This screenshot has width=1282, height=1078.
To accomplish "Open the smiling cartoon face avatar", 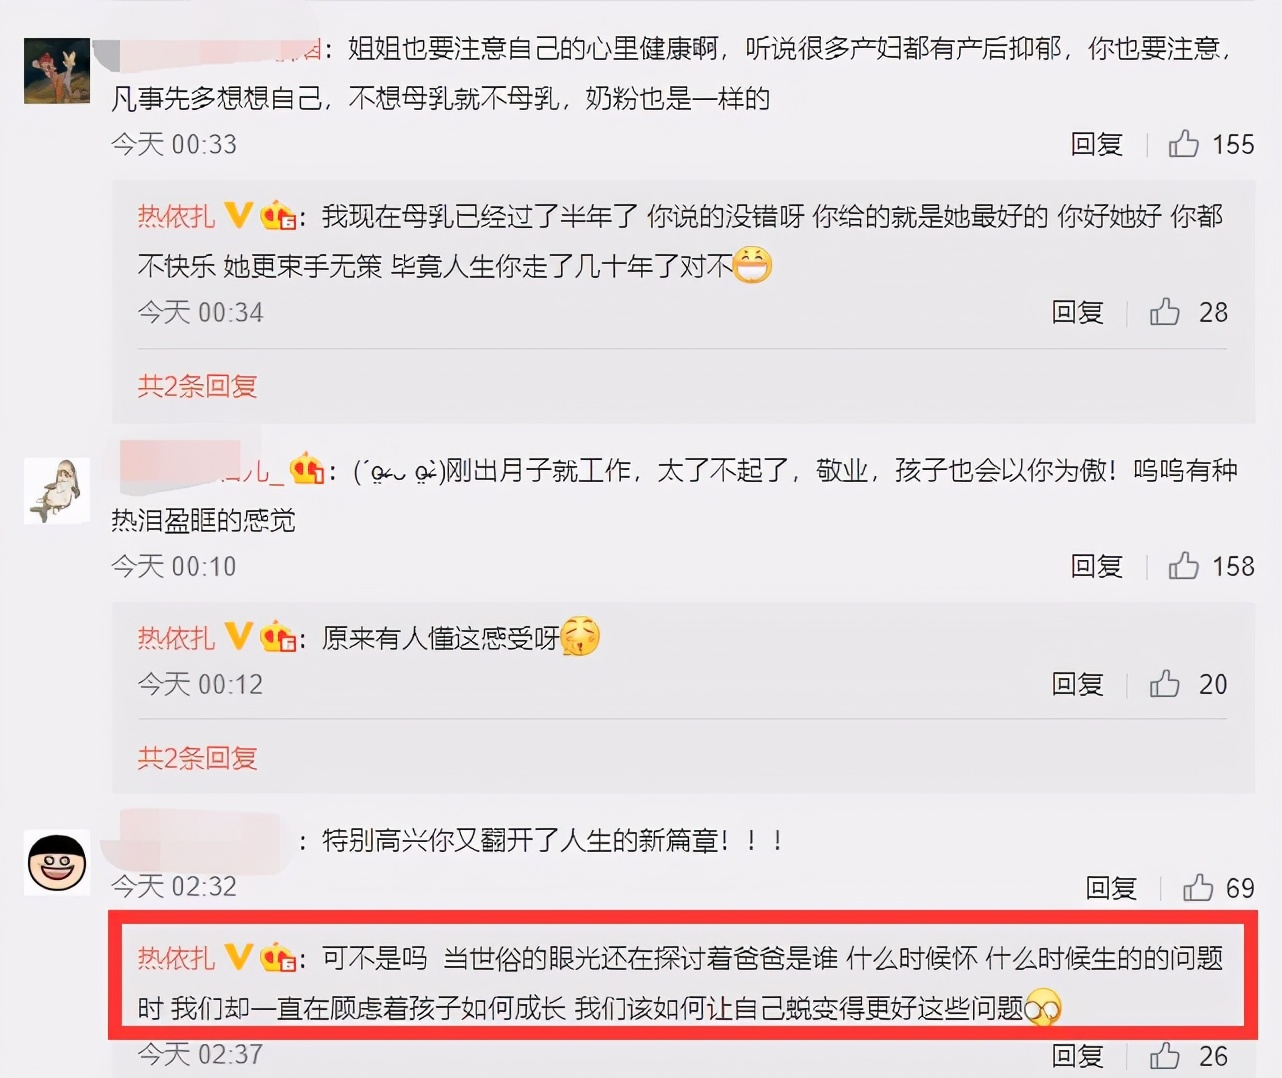I will point(57,862).
